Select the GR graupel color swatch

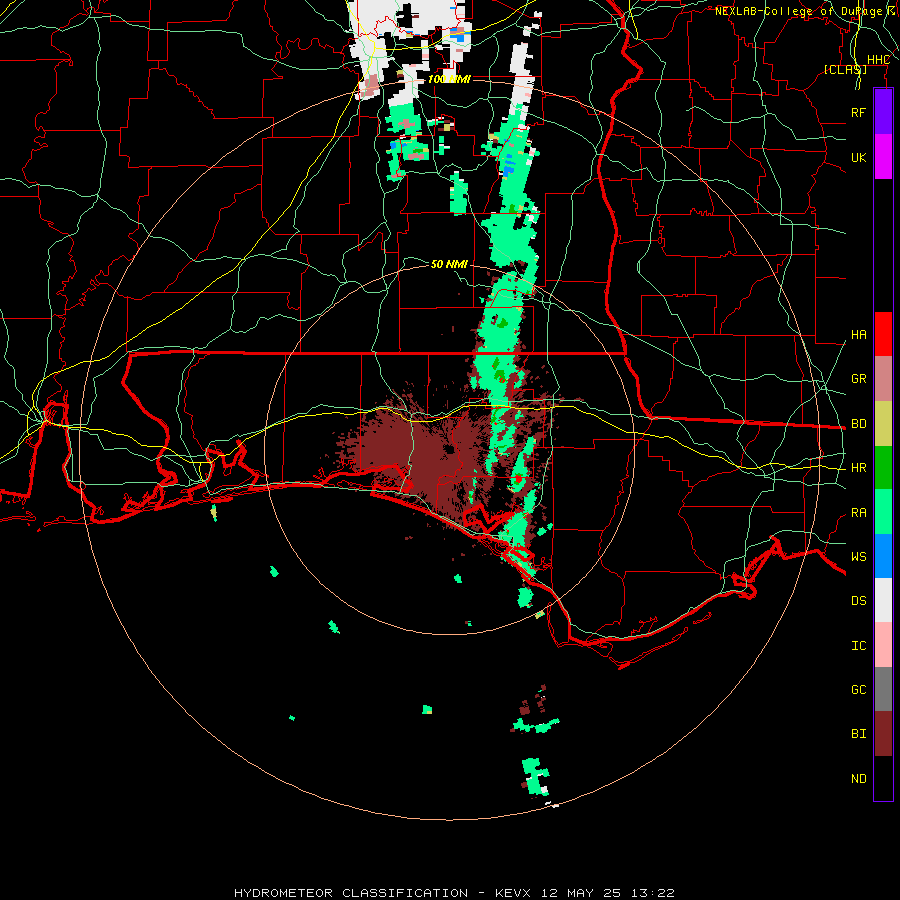point(883,378)
